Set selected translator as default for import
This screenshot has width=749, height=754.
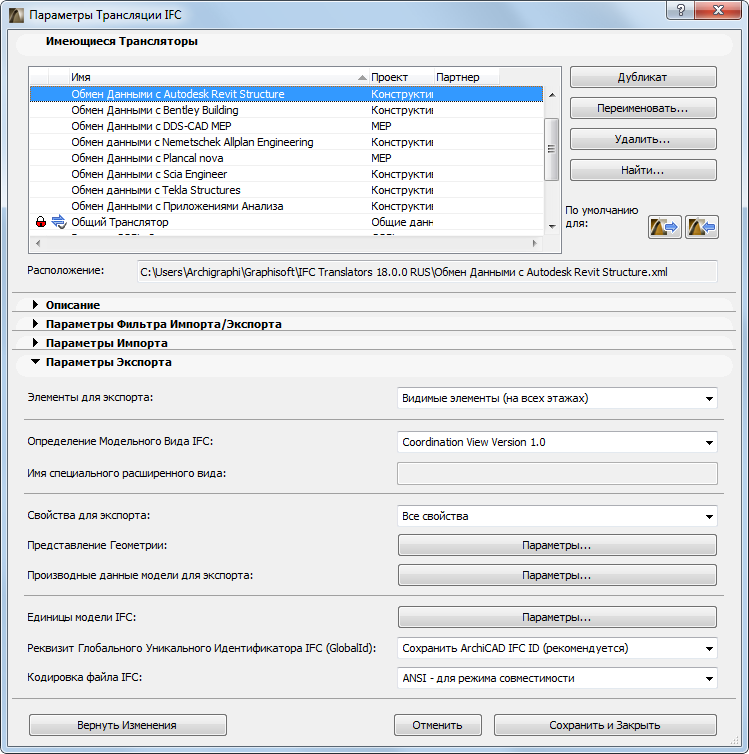coord(701,227)
